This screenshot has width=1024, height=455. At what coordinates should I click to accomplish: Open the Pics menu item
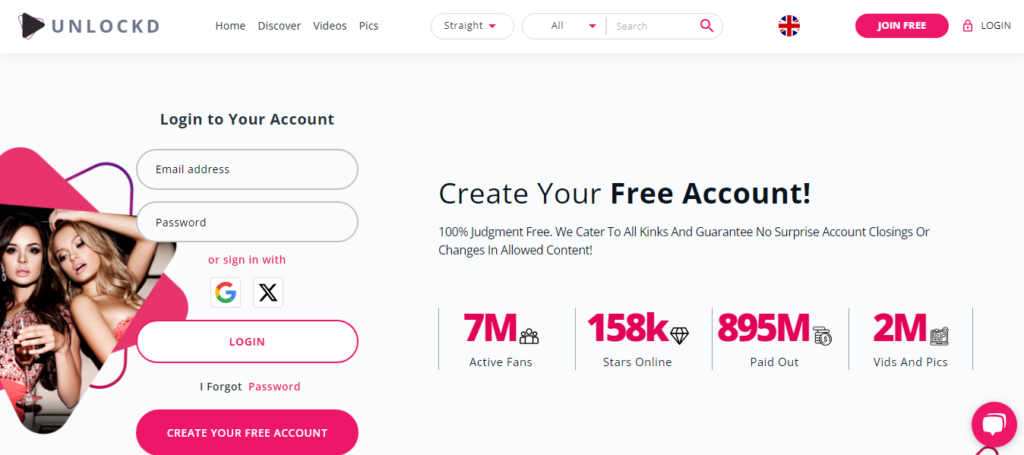point(368,26)
